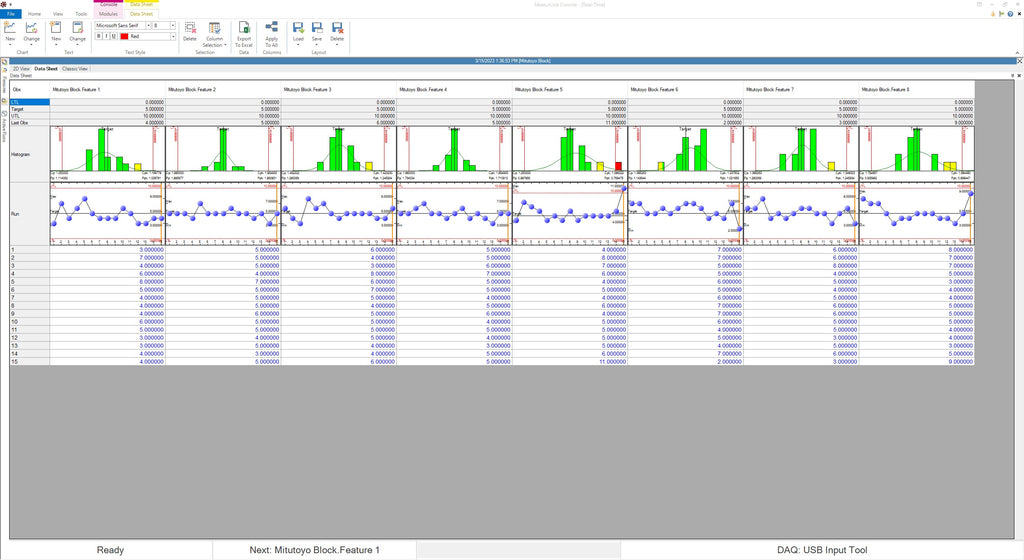Click the Change chart icon
Screen dimensions: 1024x560
[31, 27]
